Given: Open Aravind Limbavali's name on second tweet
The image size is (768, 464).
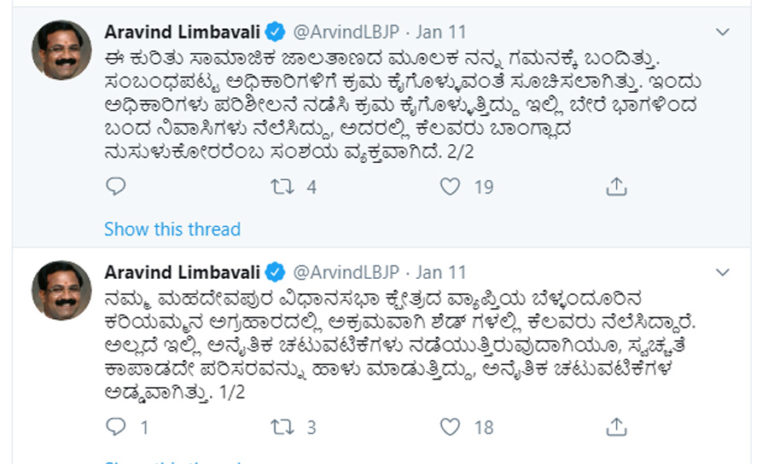Looking at the screenshot, I should click(x=181, y=272).
